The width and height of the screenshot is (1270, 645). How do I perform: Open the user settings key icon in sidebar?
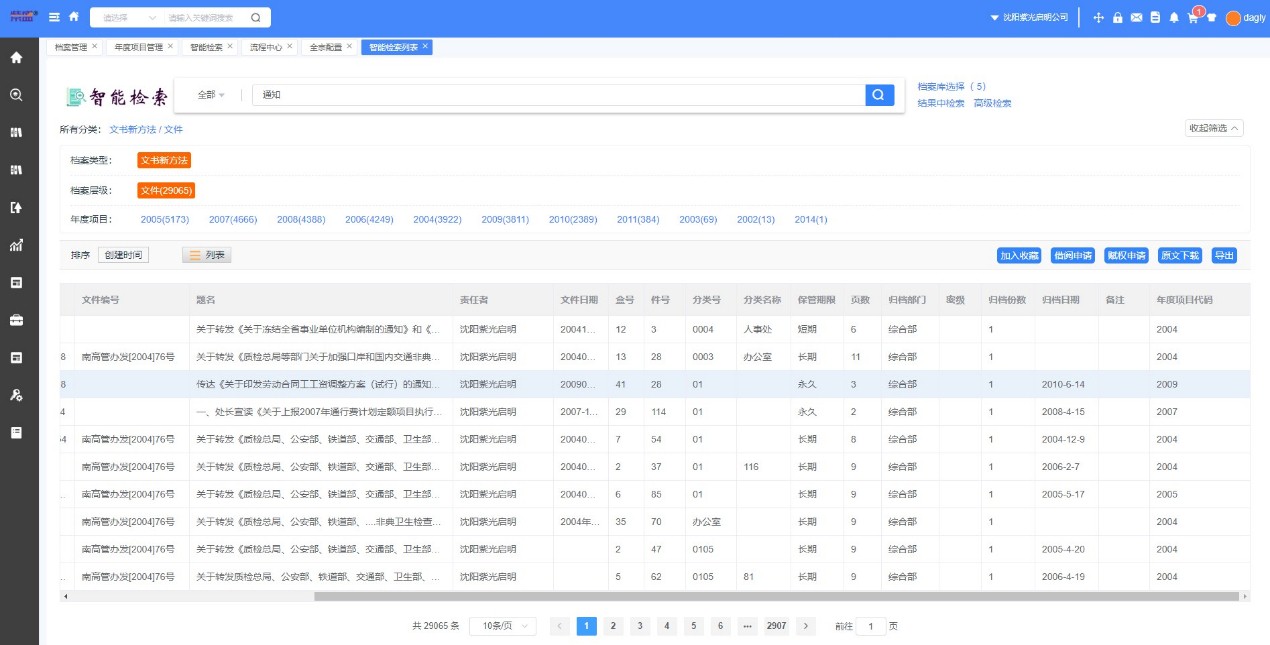pyautogui.click(x=16, y=395)
